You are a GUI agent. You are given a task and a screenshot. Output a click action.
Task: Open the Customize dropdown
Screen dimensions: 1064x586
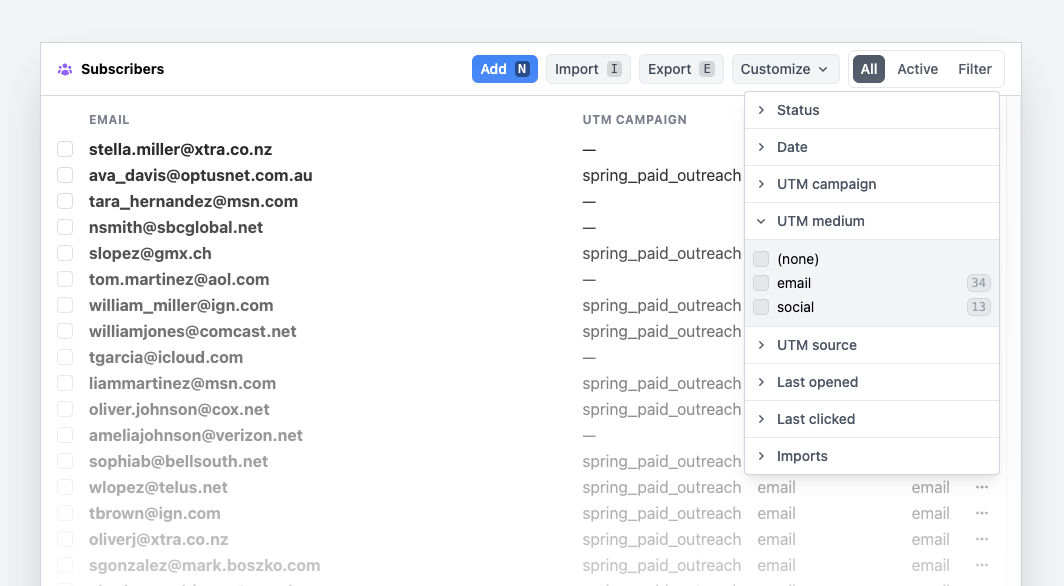click(x=785, y=69)
